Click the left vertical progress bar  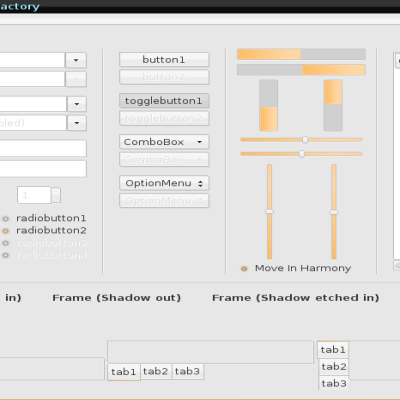click(269, 105)
